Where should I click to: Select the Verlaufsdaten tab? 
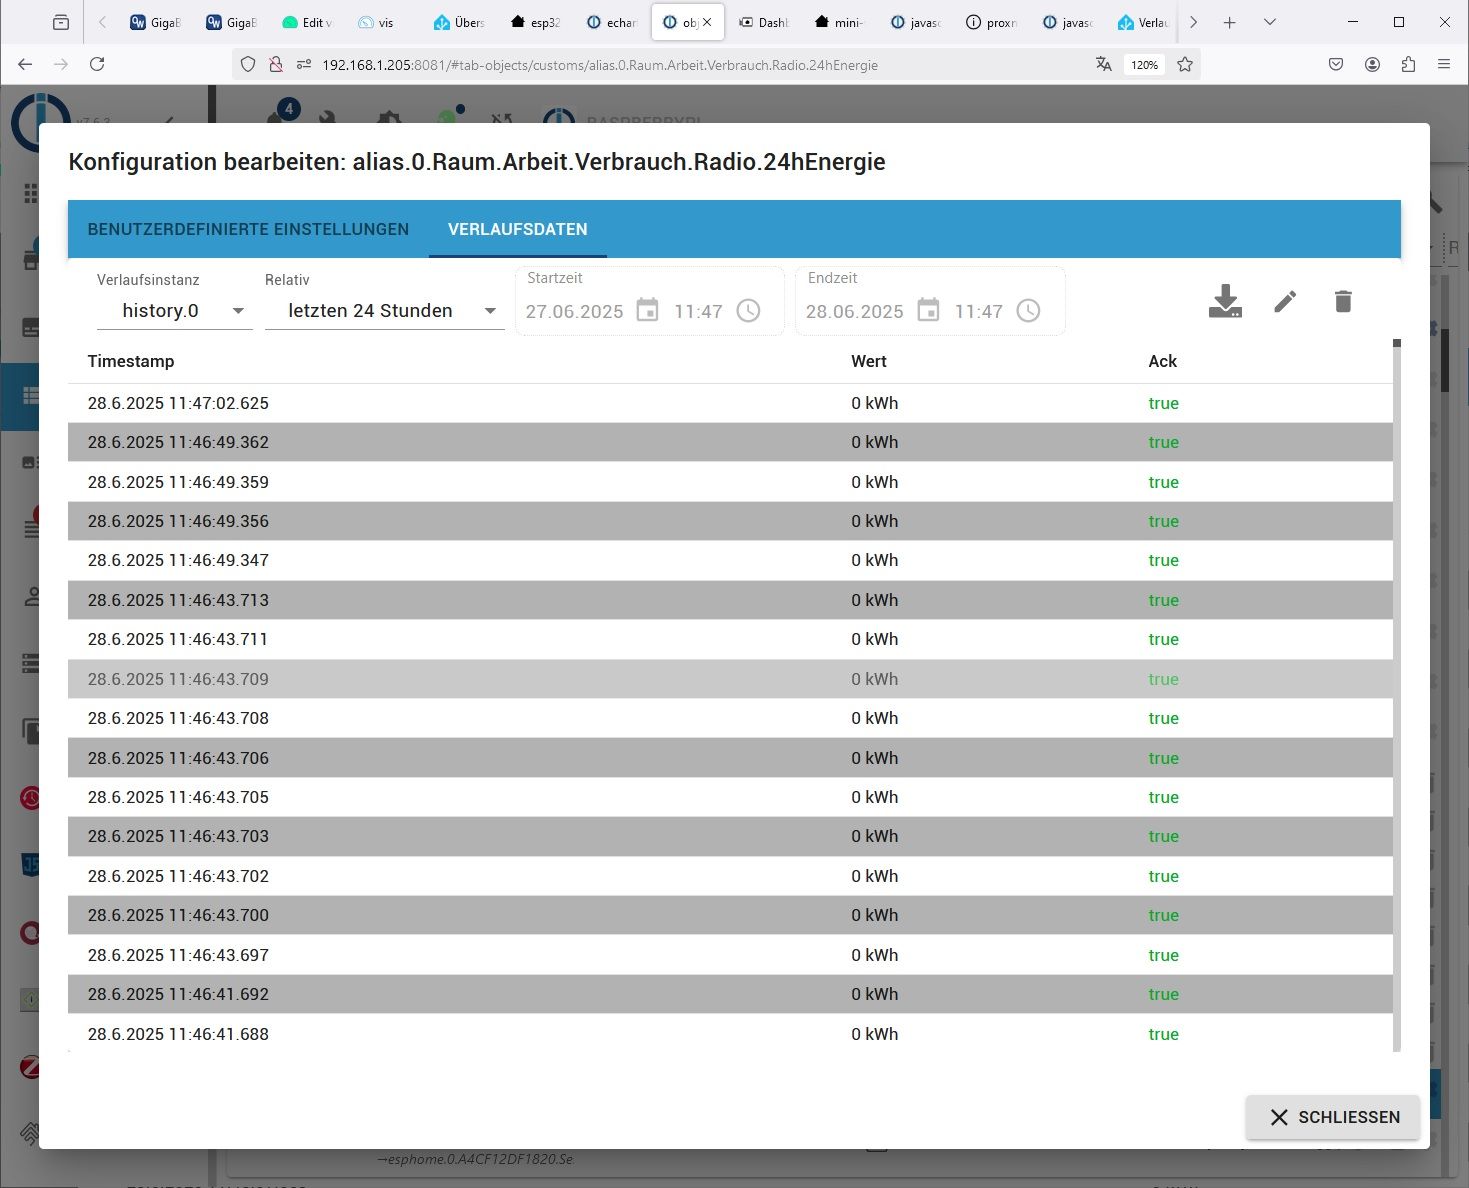coord(517,229)
